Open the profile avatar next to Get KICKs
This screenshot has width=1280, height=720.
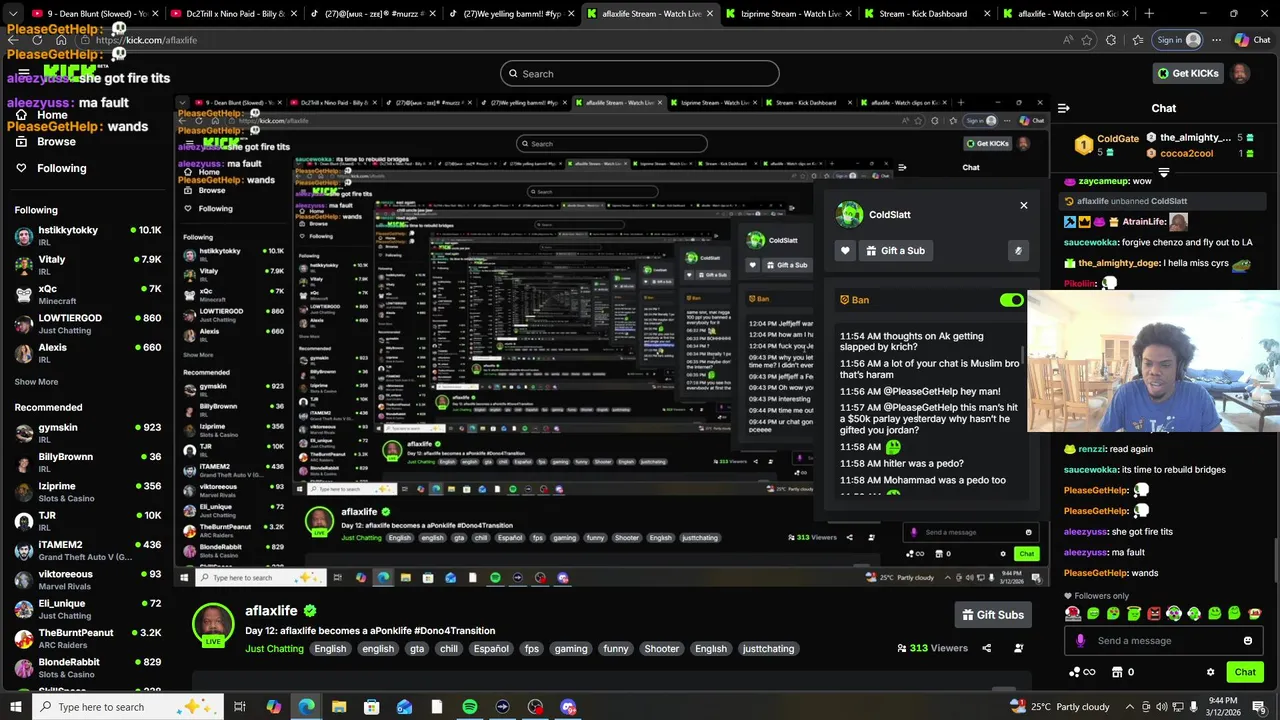tap(1240, 73)
